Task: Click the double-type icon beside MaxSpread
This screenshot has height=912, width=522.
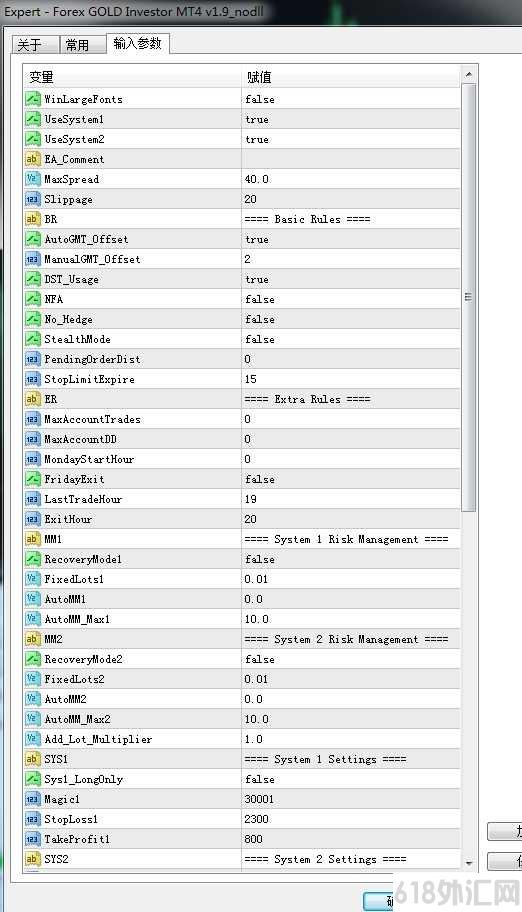Action: [x=33, y=179]
